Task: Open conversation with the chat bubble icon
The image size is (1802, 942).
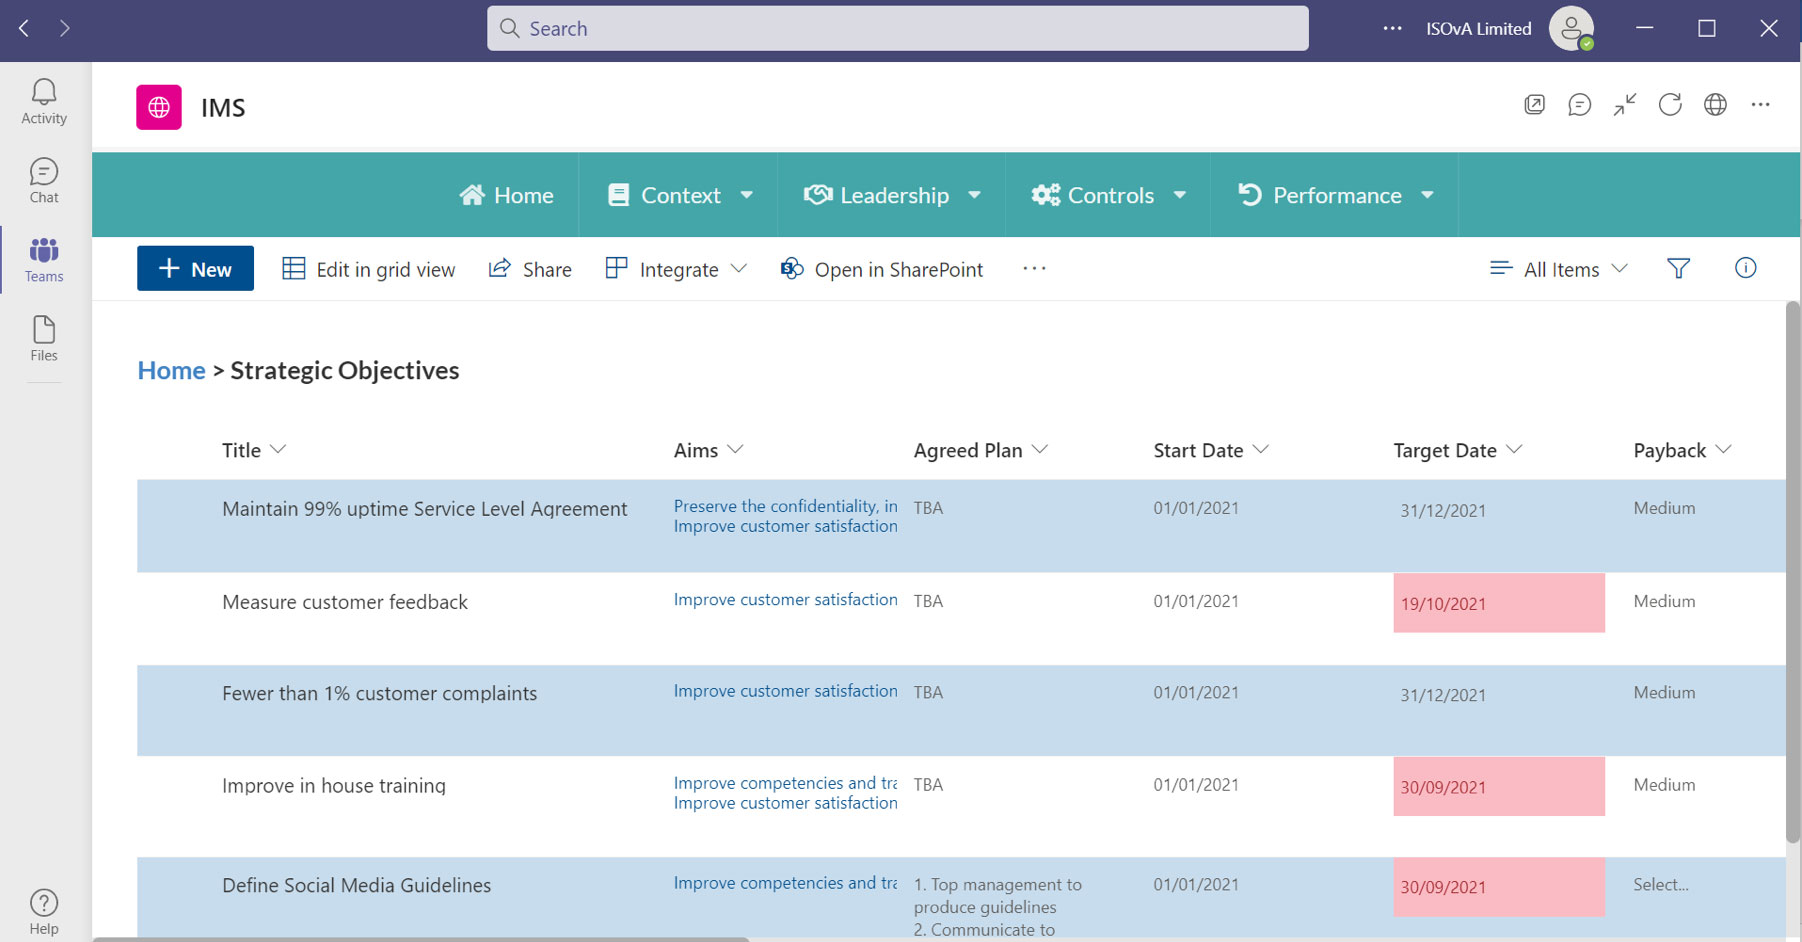Action: coord(1579,104)
